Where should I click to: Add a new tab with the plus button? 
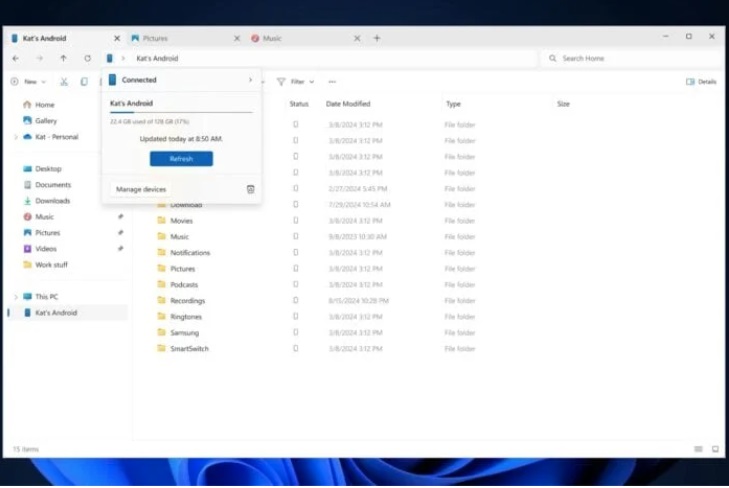377,38
